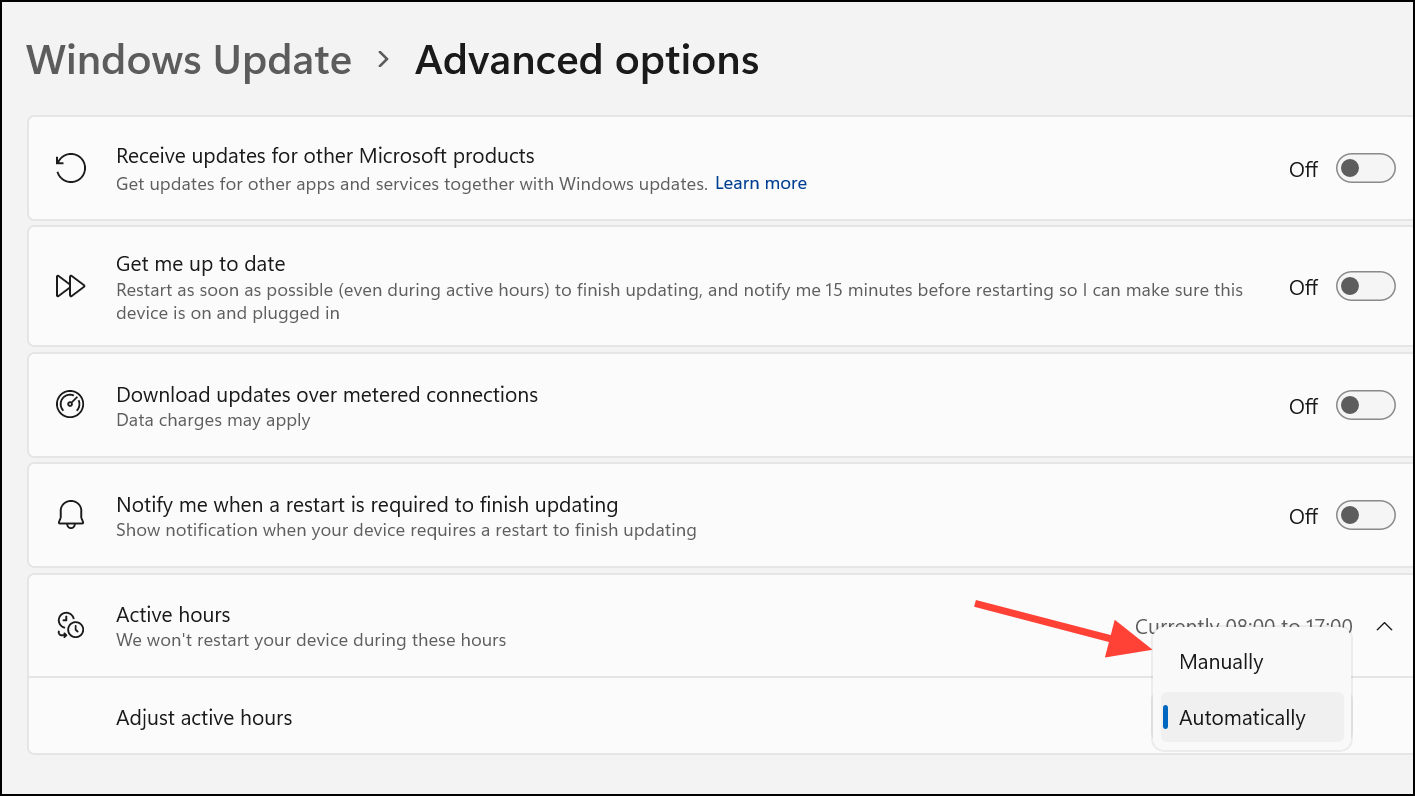This screenshot has height=796, width=1415.
Task: Click the metered connection gauge icon
Action: [70, 405]
